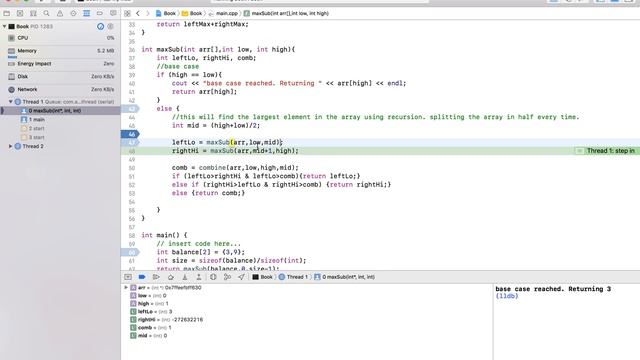Open the Issue navigator warning icon
The height and width of the screenshot is (360, 640).
tap(60, 13)
